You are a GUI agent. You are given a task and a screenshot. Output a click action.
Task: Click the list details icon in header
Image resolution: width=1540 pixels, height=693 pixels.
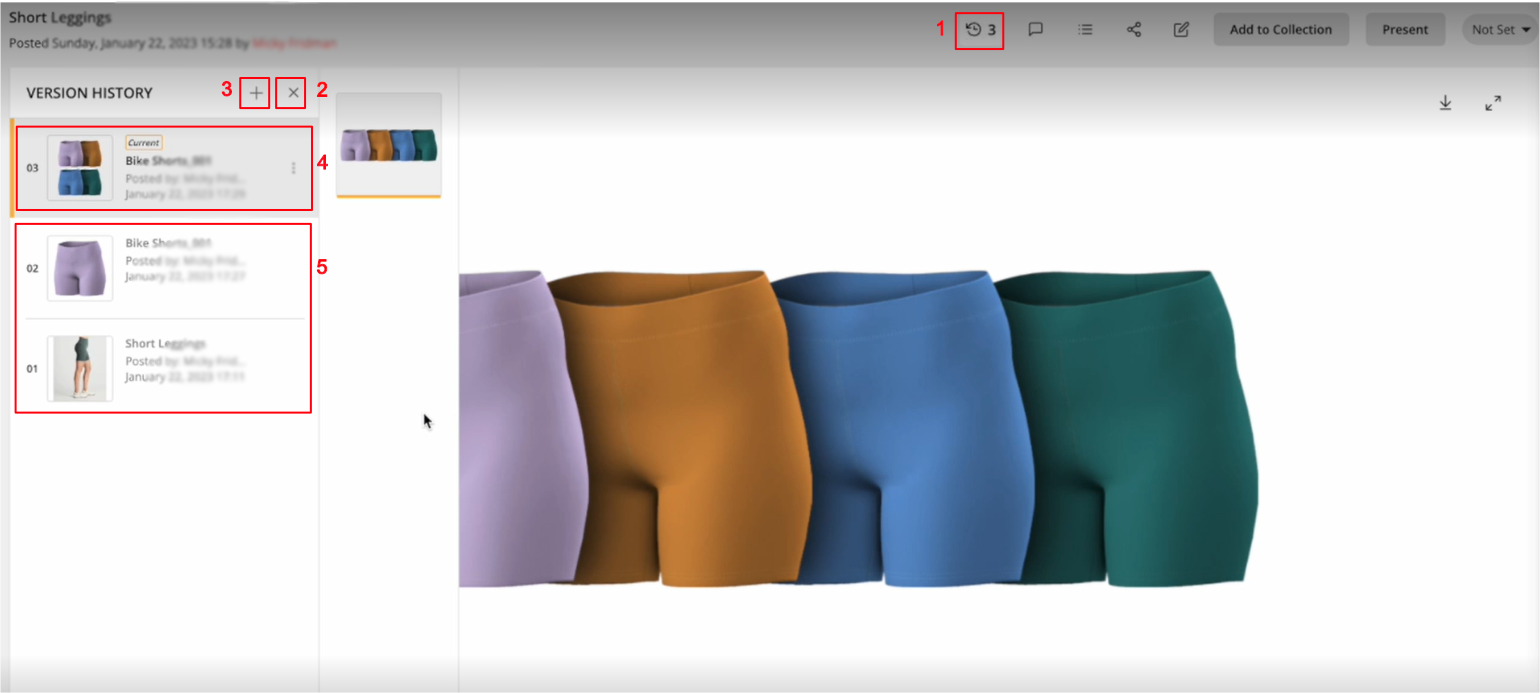tap(1085, 30)
